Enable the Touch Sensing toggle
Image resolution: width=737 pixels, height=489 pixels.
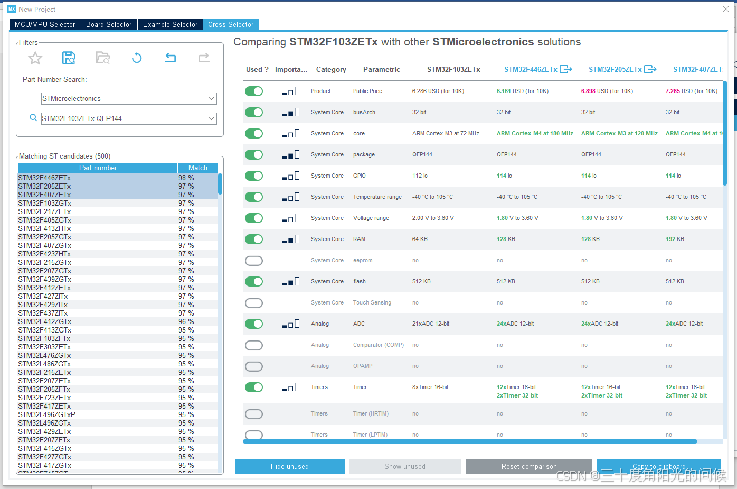[x=254, y=303]
